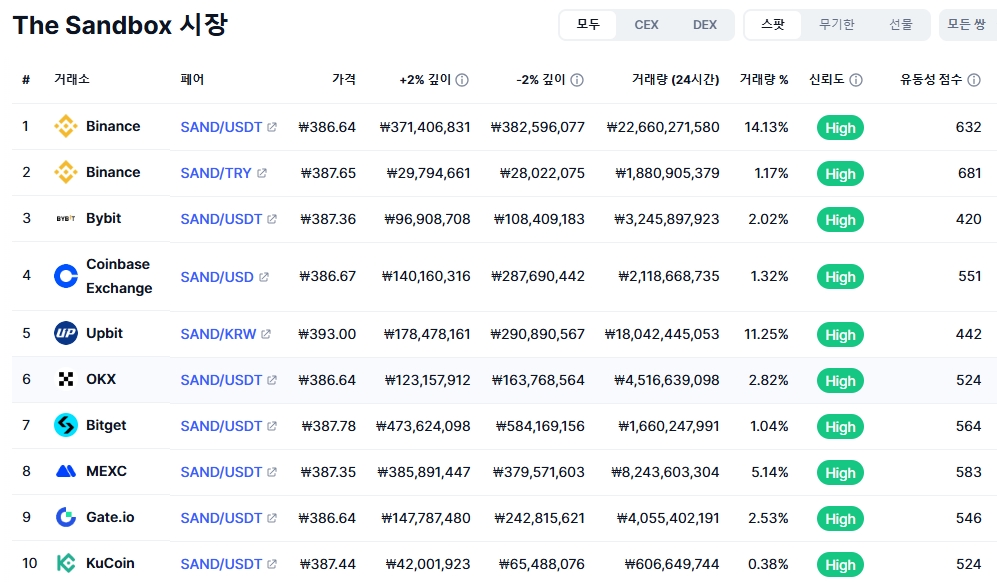This screenshot has height=582, width=997.
Task: Click the OKX logo icon
Action: click(65, 379)
